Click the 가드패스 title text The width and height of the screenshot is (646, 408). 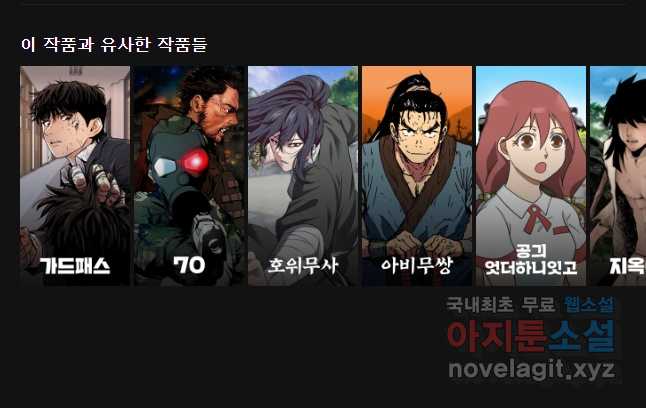click(x=75, y=266)
